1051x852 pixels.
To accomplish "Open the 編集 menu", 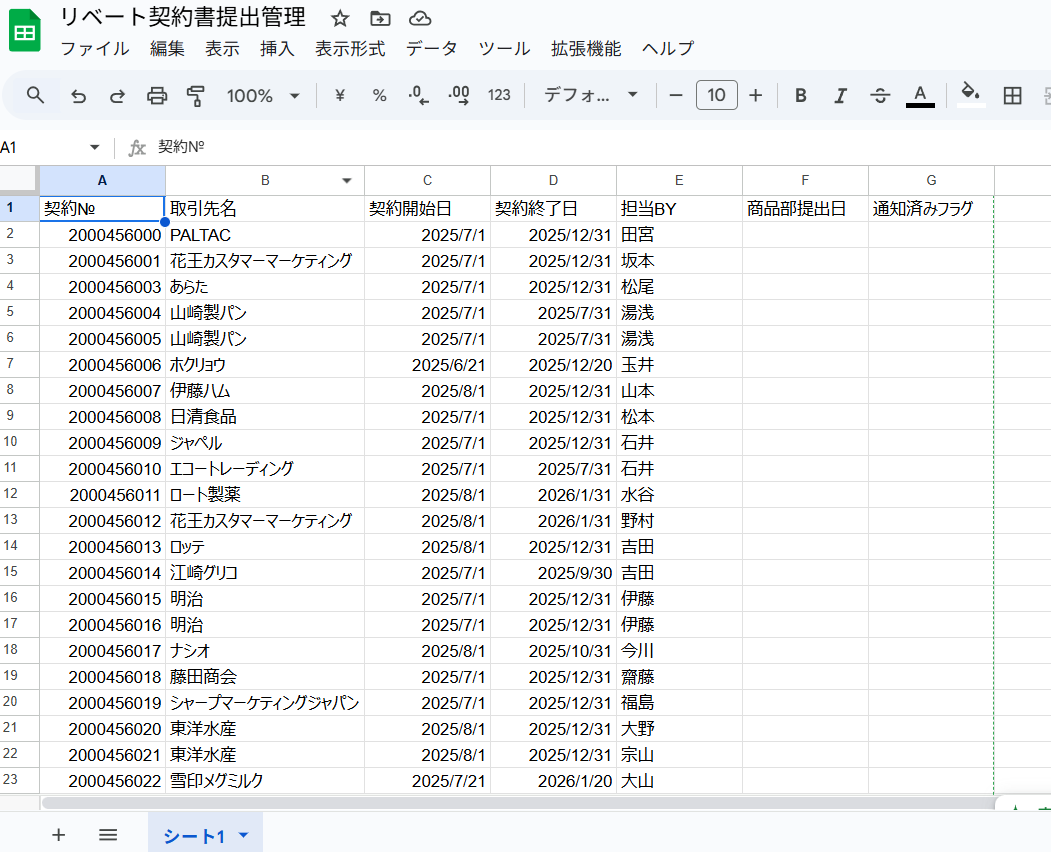I will point(167,48).
